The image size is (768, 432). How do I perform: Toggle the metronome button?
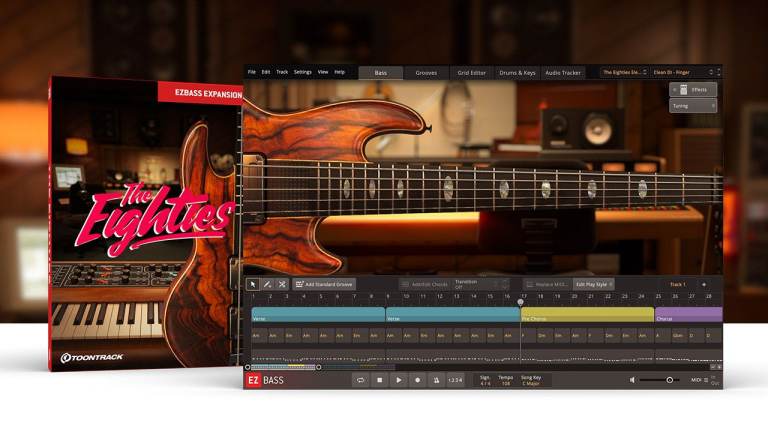435,380
